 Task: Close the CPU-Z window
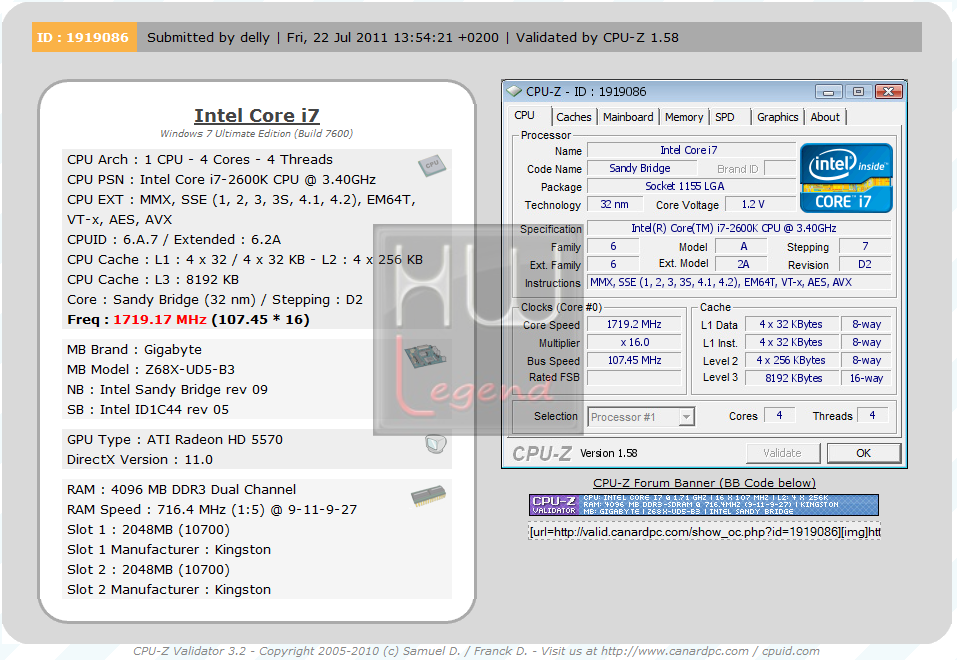coord(889,92)
